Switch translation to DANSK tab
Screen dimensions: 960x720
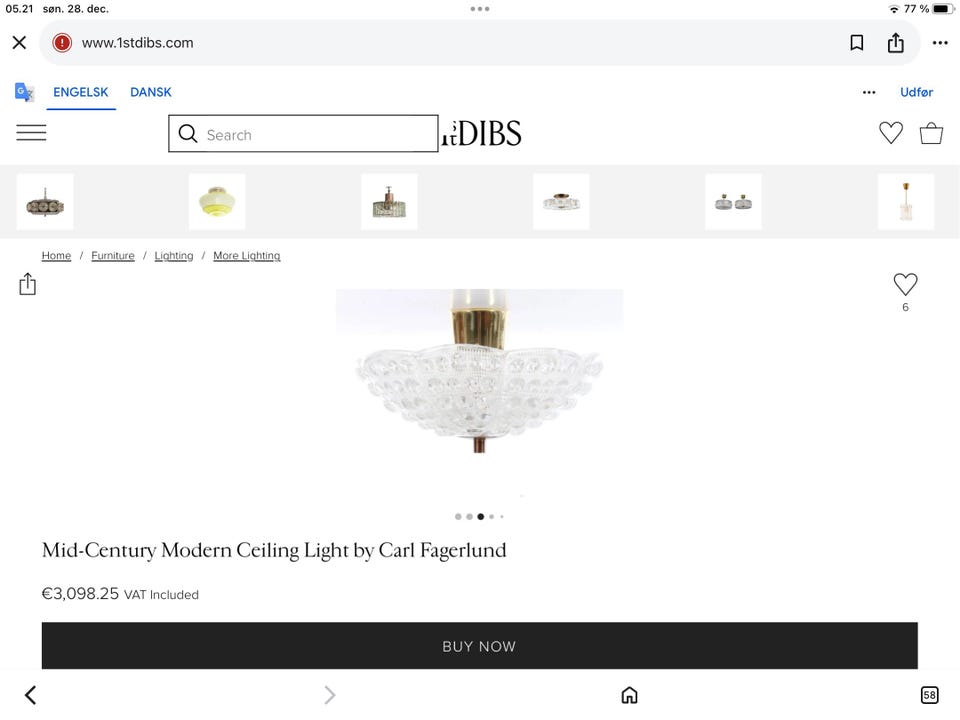coord(151,92)
